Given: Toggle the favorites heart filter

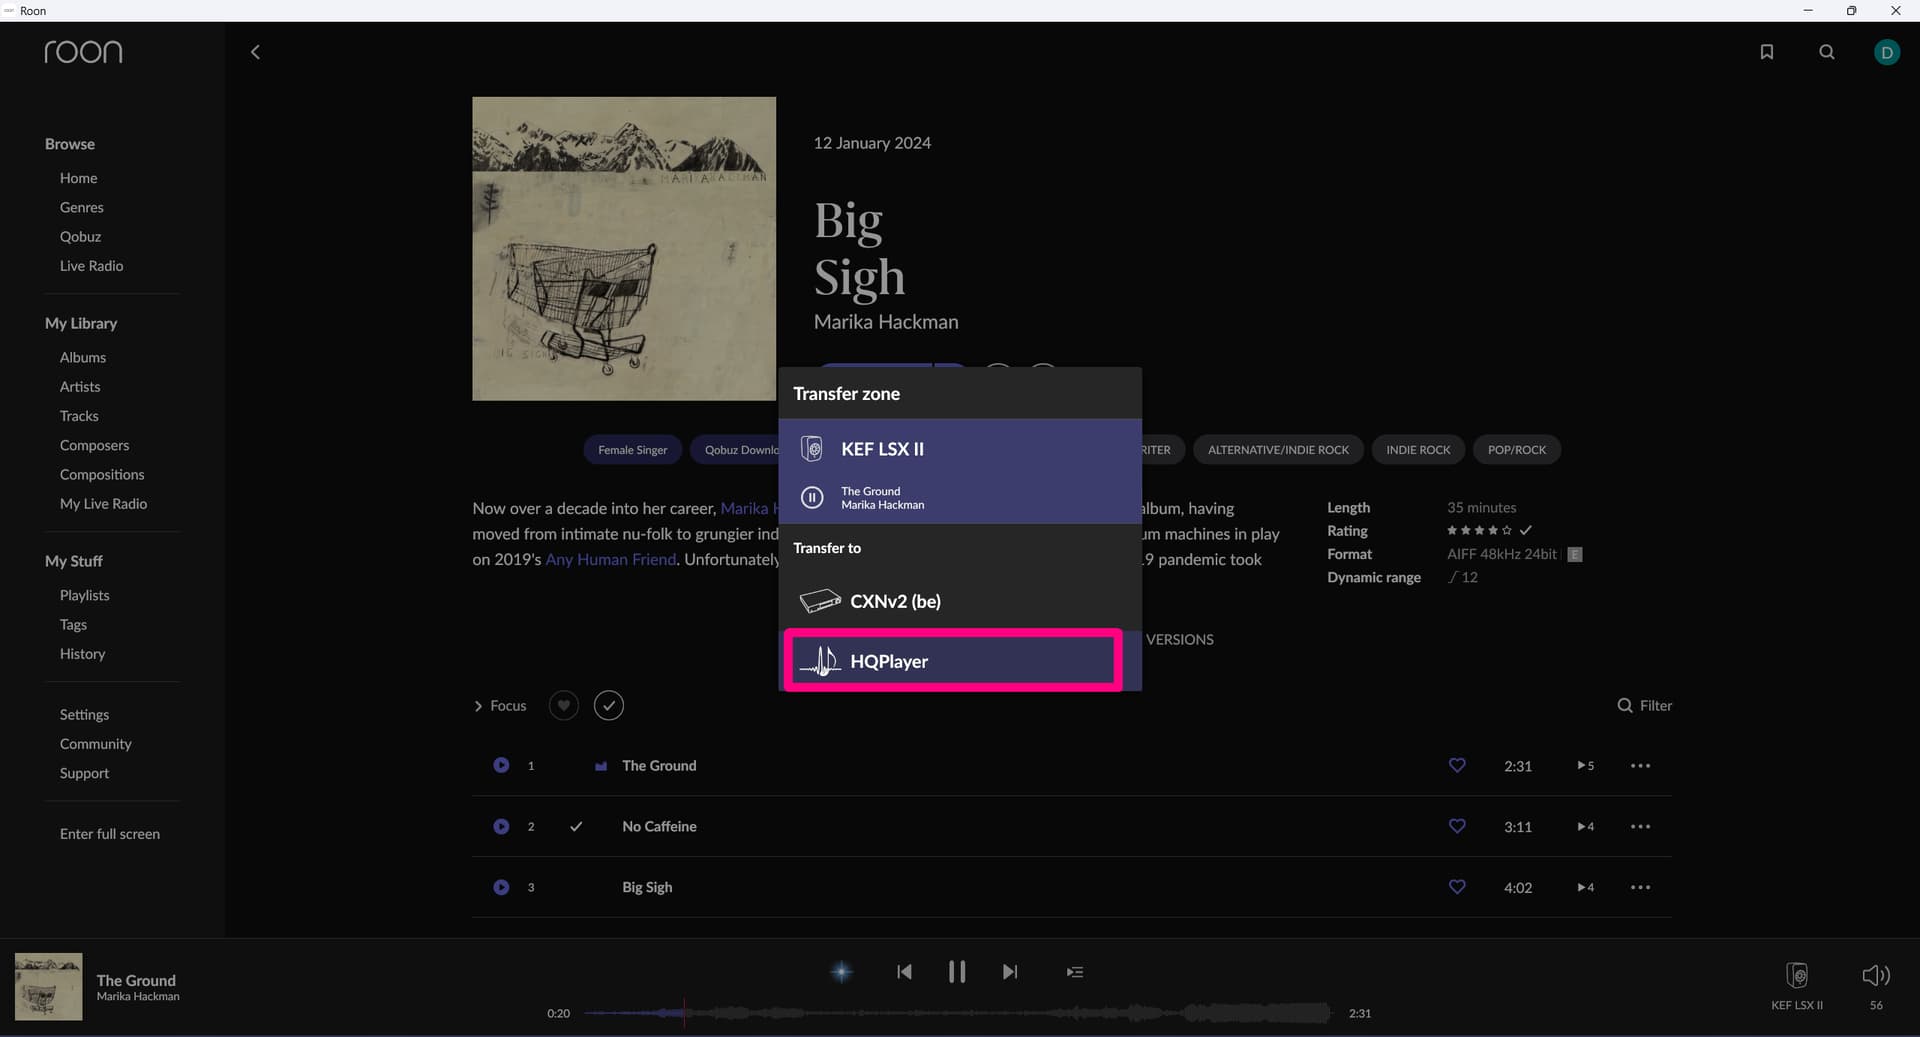Looking at the screenshot, I should [x=564, y=705].
